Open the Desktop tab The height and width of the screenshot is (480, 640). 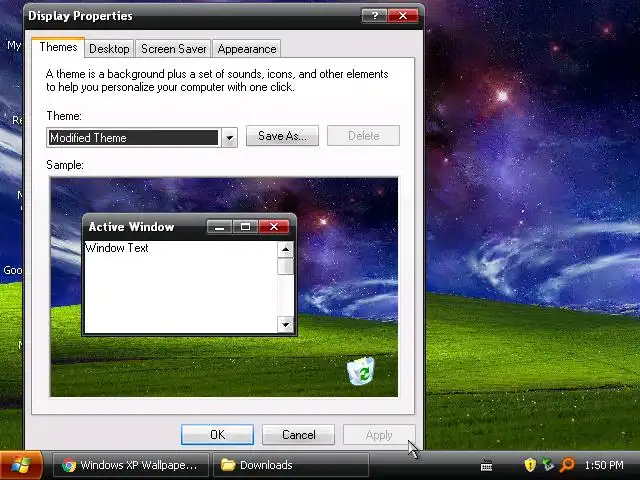point(109,49)
